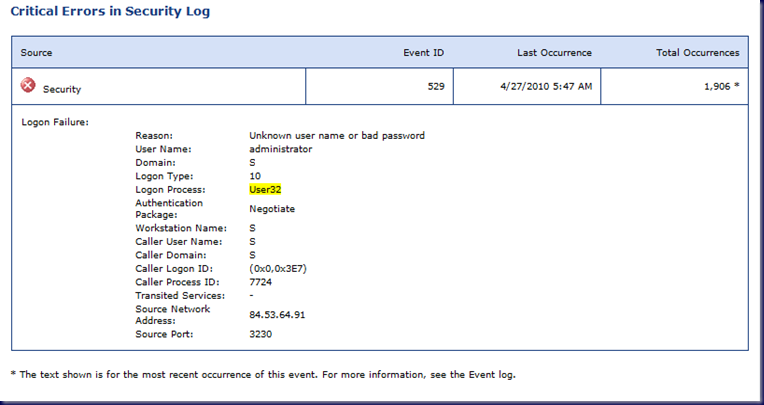Click the red error icon beside Security
764x405 pixels.
(x=28, y=85)
